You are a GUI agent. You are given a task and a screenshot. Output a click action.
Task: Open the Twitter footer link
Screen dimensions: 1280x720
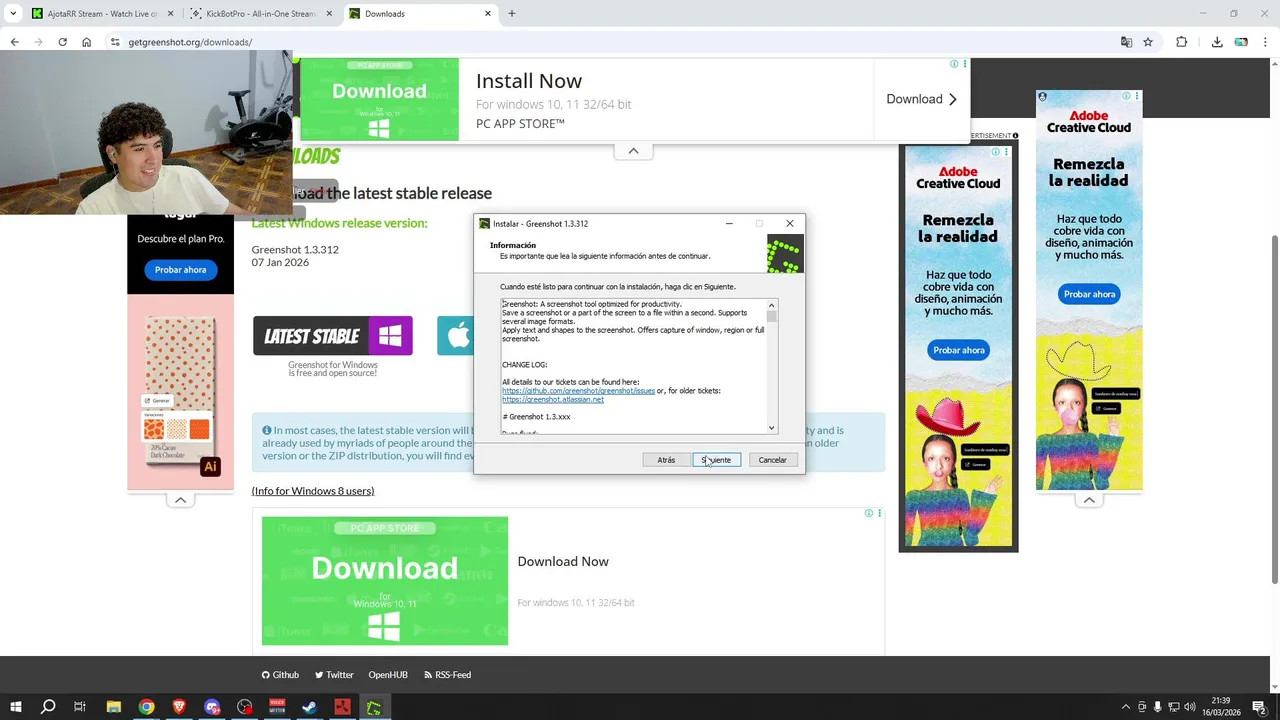pyautogui.click(x=334, y=675)
